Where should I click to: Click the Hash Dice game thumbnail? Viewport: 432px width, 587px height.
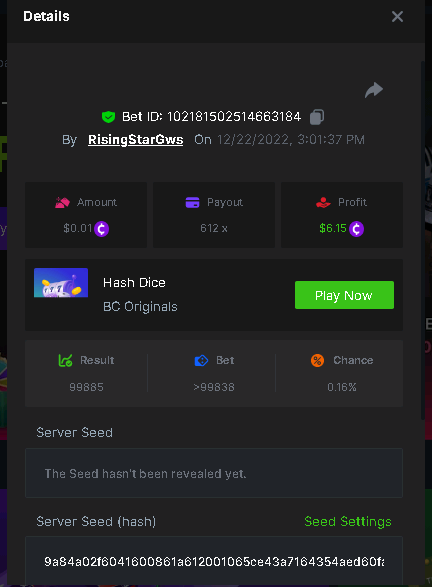point(61,283)
